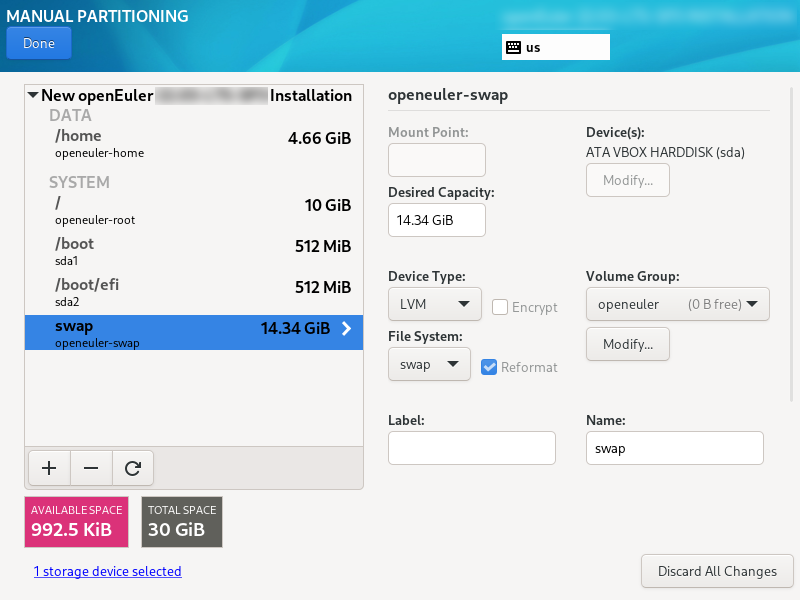Click the arrow on the selected swap row
The height and width of the screenshot is (600, 800).
[x=346, y=328]
